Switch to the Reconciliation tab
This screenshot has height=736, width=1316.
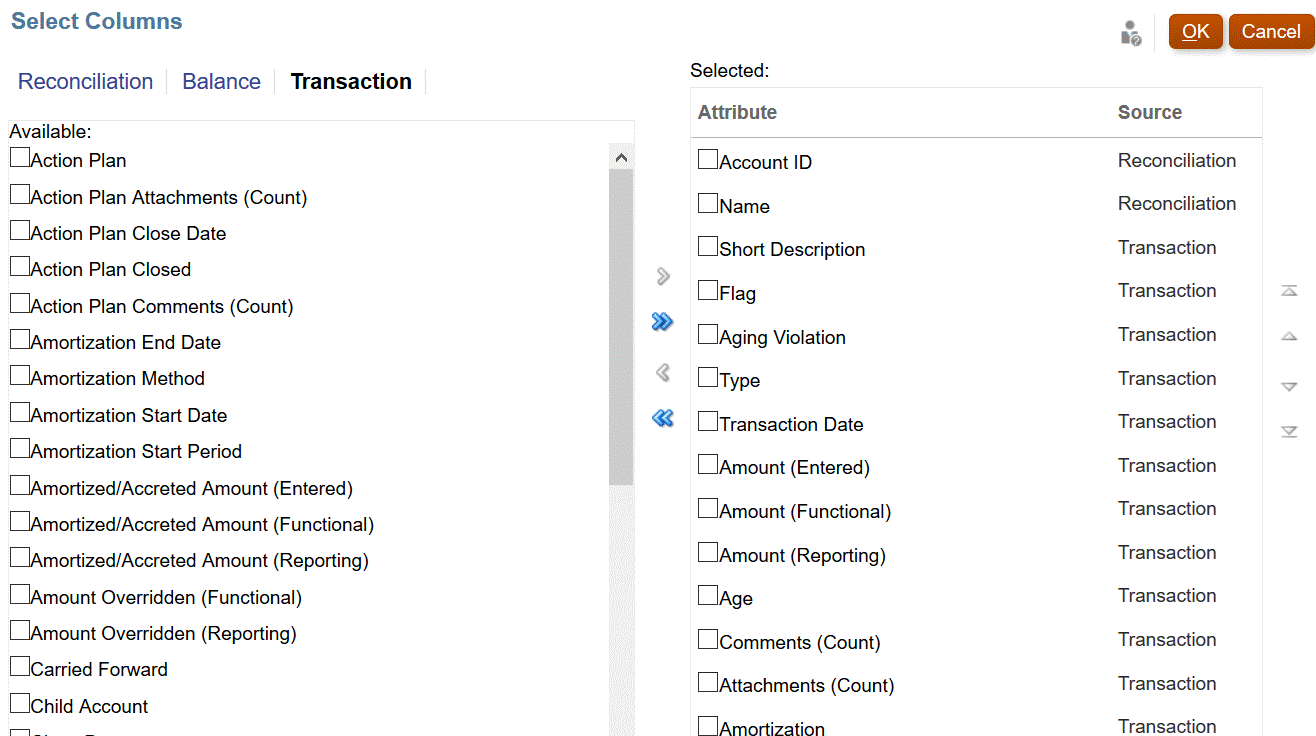[85, 81]
